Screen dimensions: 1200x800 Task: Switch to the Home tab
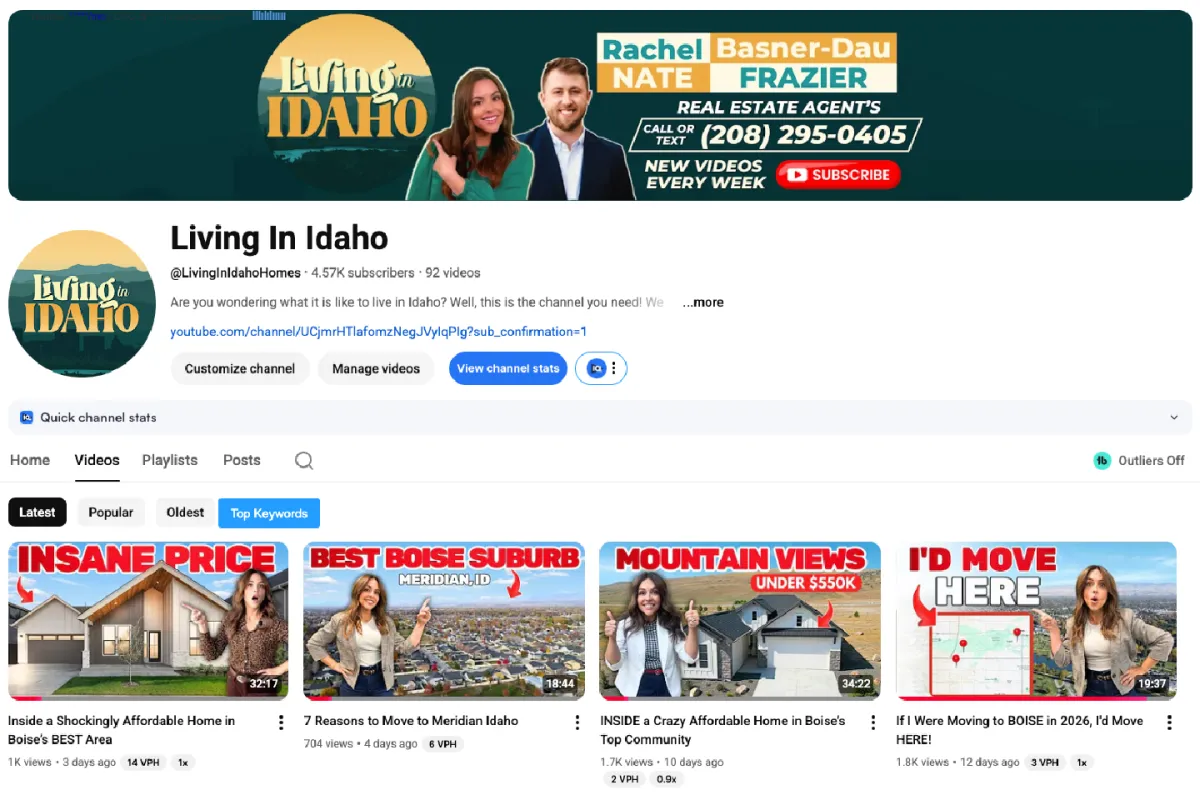[30, 460]
